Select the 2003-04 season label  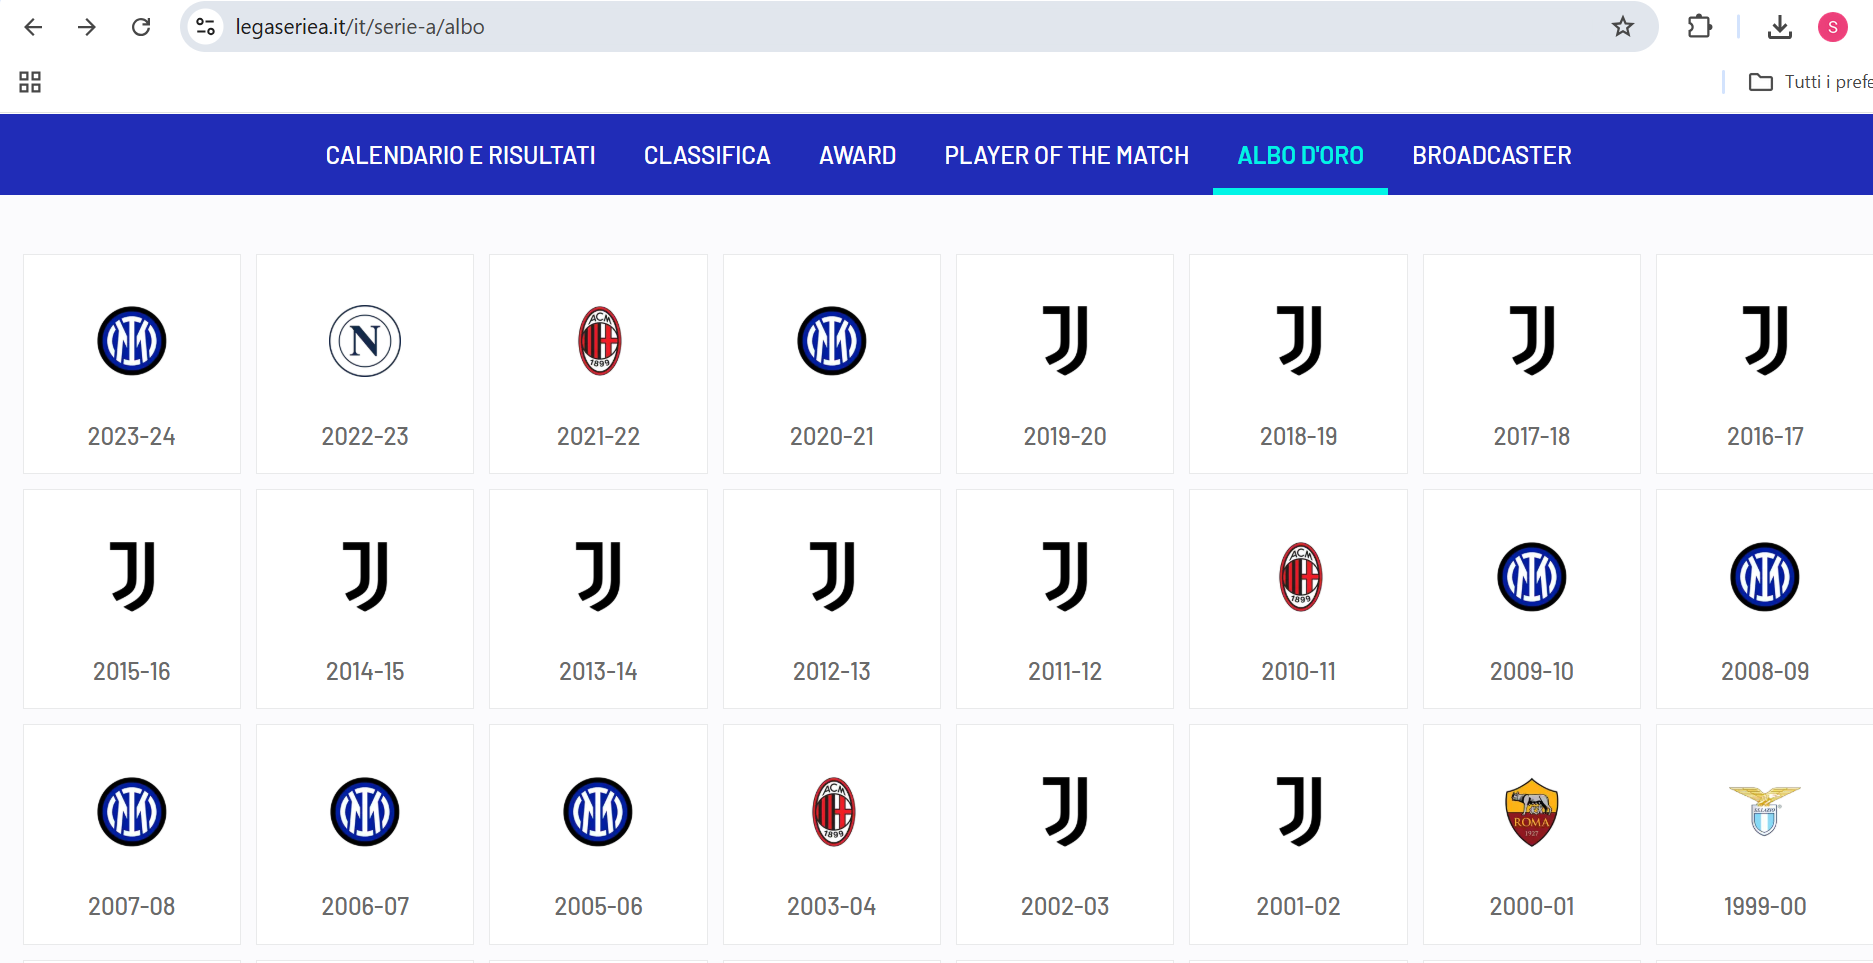click(x=832, y=906)
